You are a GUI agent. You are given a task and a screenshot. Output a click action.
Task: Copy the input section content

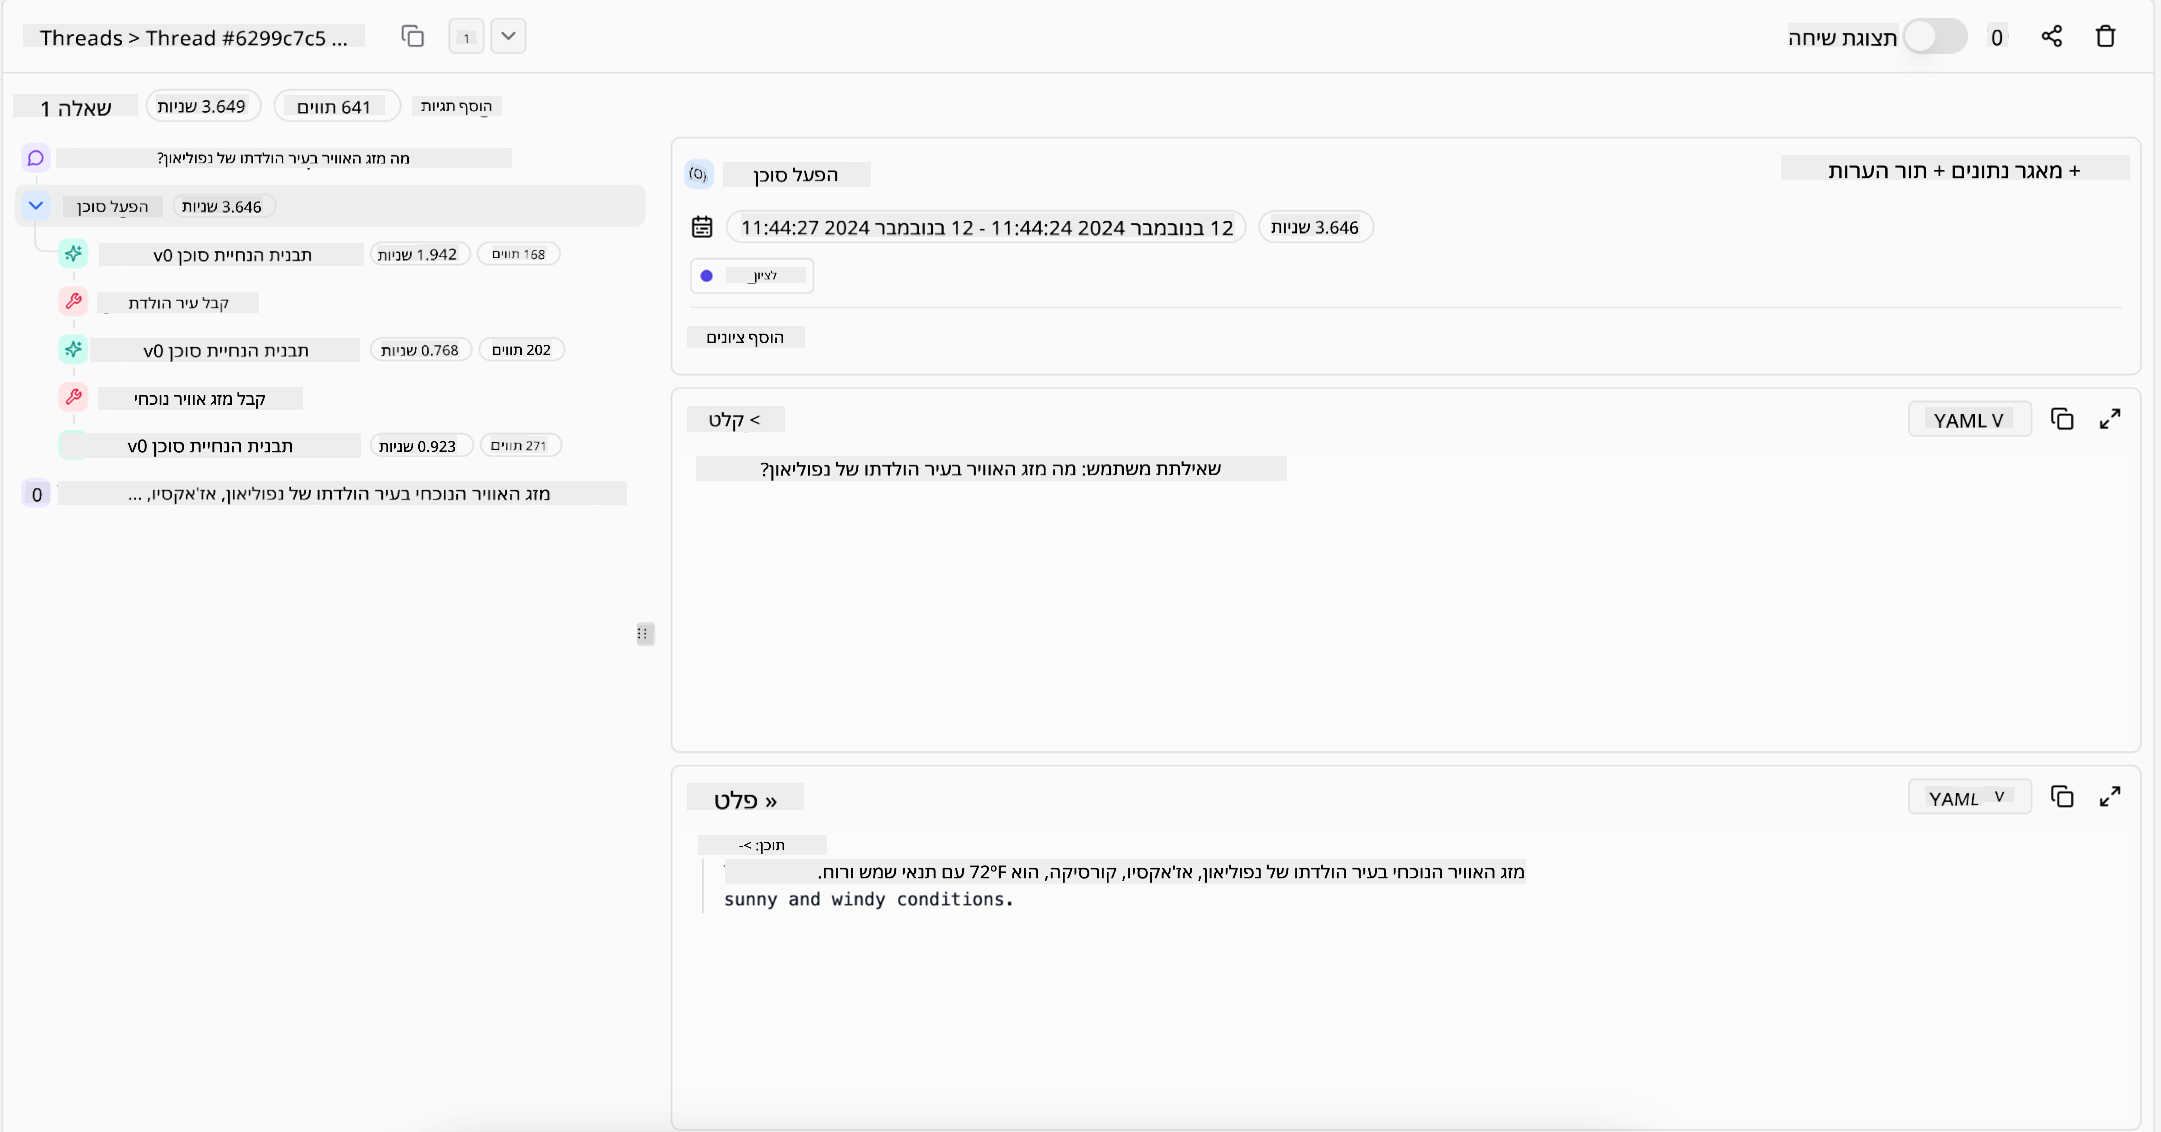point(2062,419)
